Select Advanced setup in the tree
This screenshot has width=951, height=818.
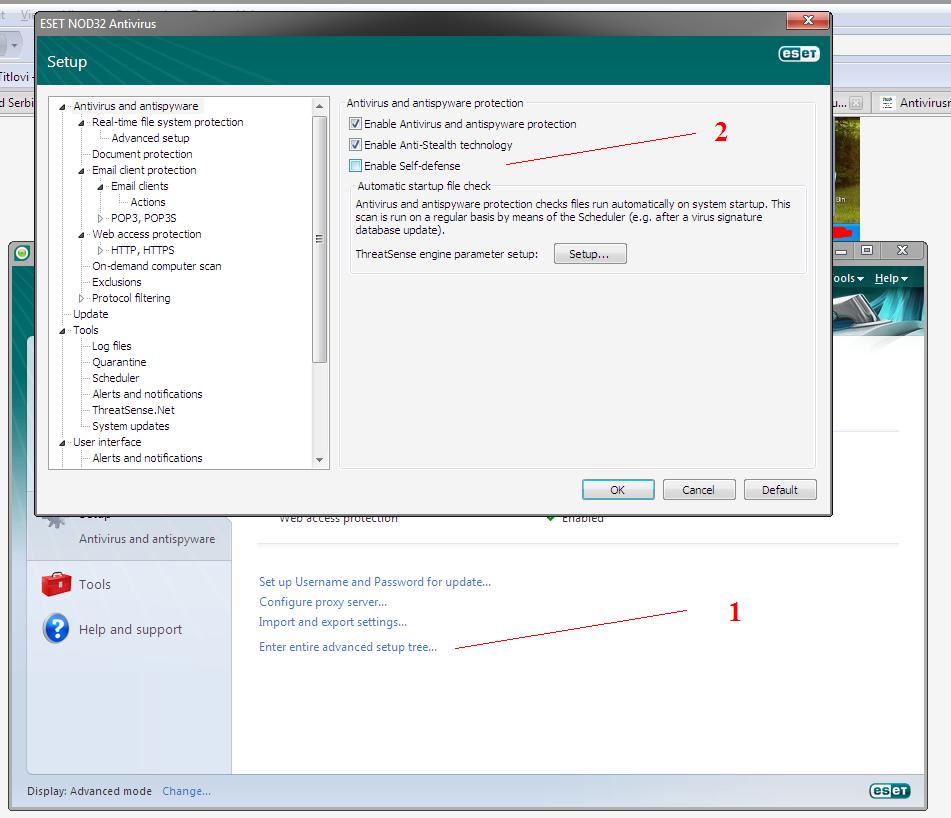[150, 138]
